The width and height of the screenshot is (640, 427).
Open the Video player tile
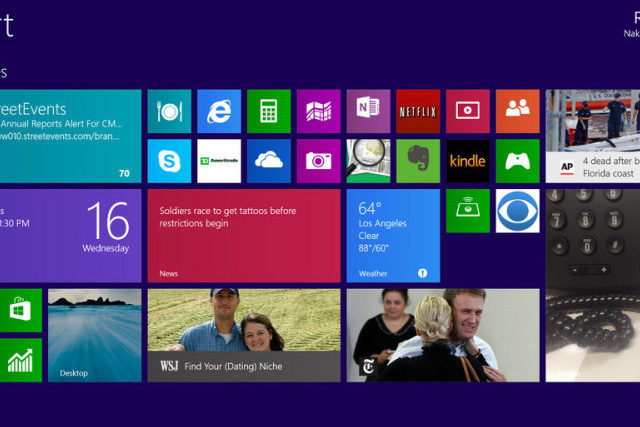tap(468, 111)
